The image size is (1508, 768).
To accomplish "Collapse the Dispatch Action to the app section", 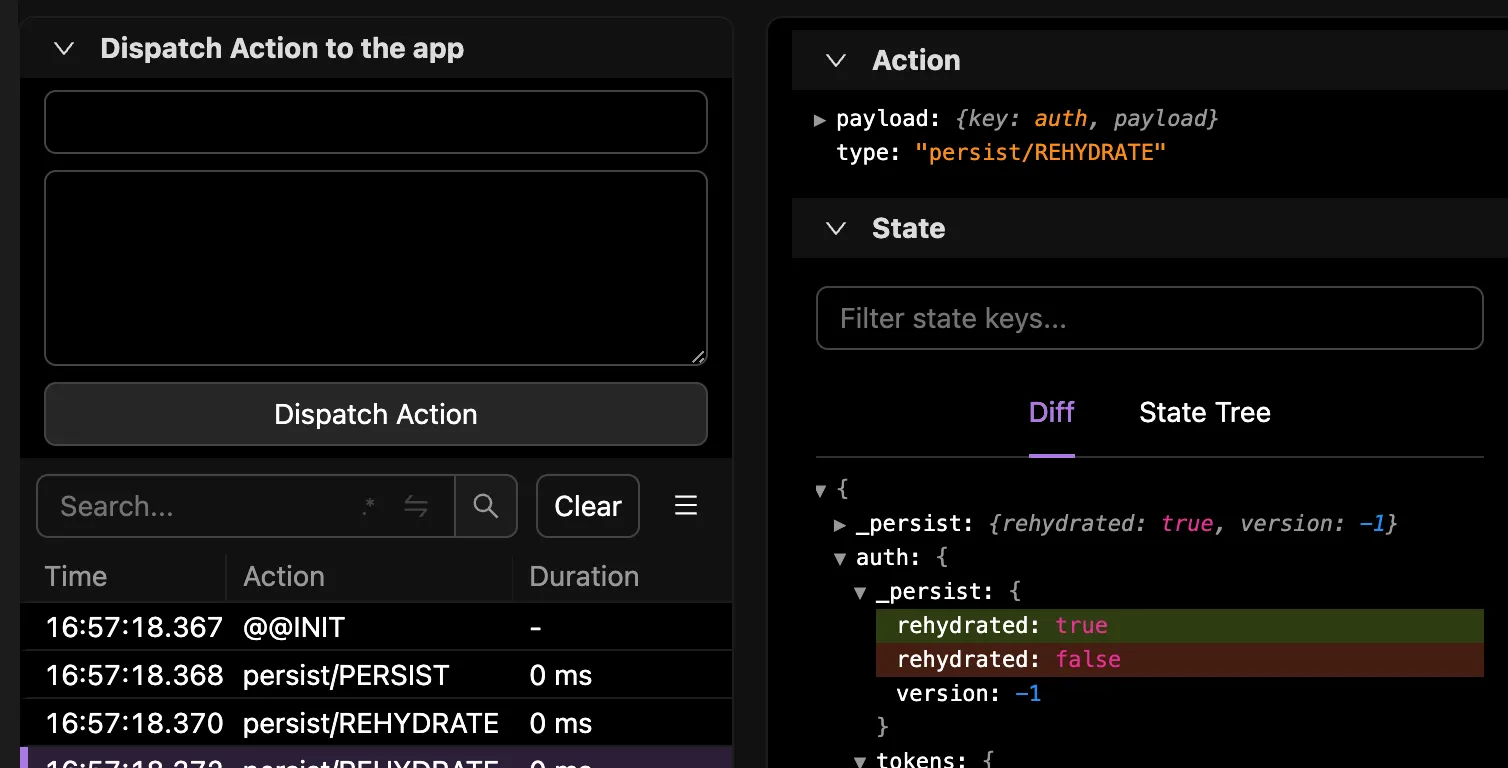I will [64, 48].
